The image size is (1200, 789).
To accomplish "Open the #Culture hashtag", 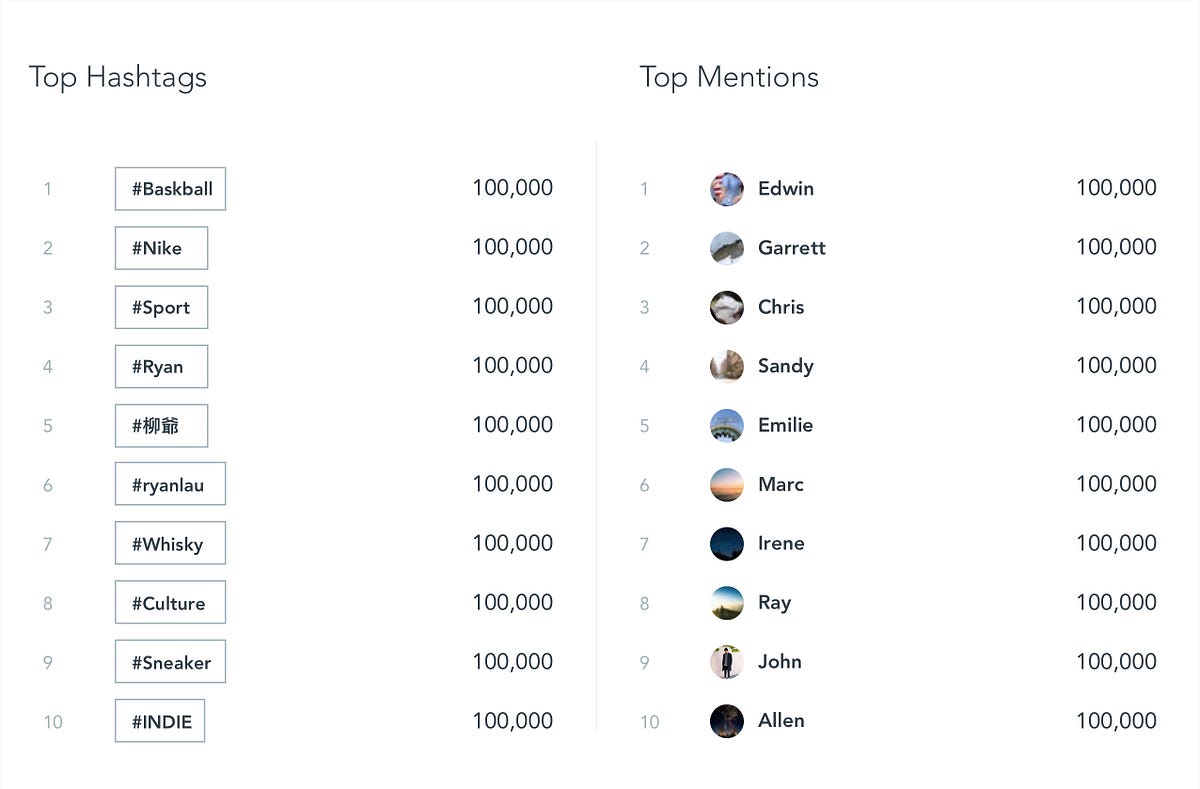I will click(x=171, y=603).
